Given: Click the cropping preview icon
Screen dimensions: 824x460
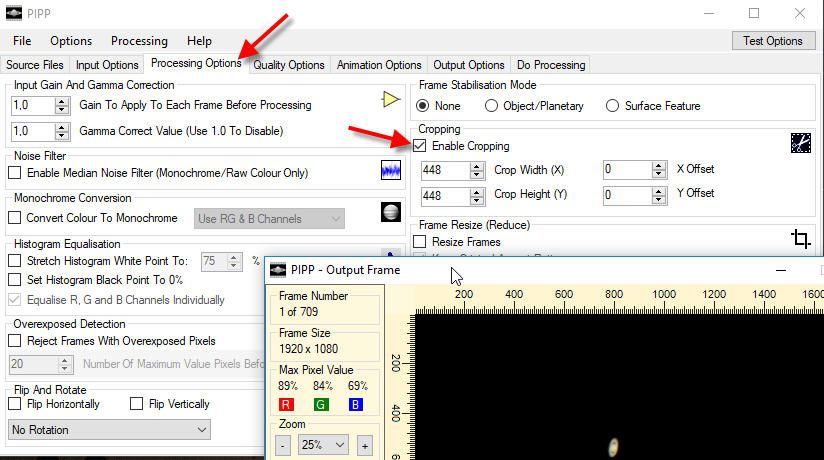Looking at the screenshot, I should point(800,143).
